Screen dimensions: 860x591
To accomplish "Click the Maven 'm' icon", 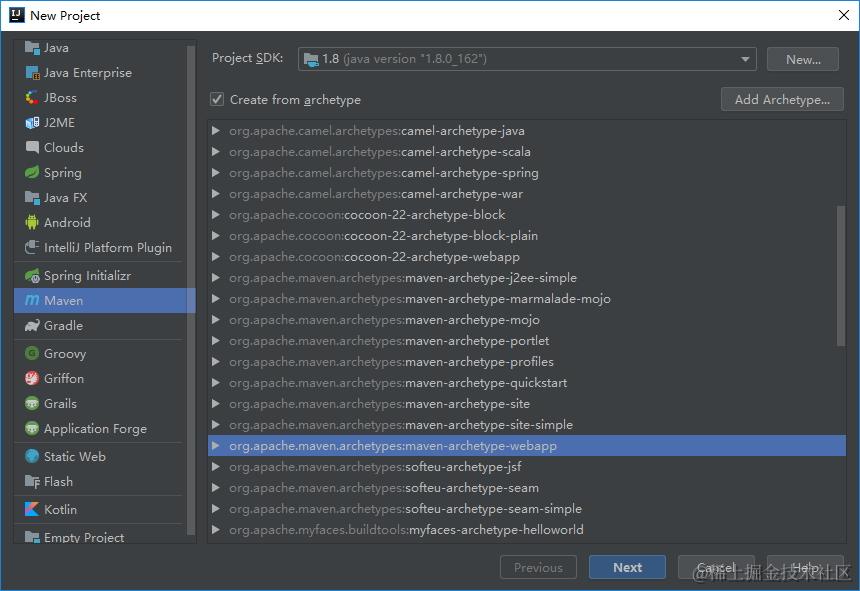I will click(x=32, y=300).
